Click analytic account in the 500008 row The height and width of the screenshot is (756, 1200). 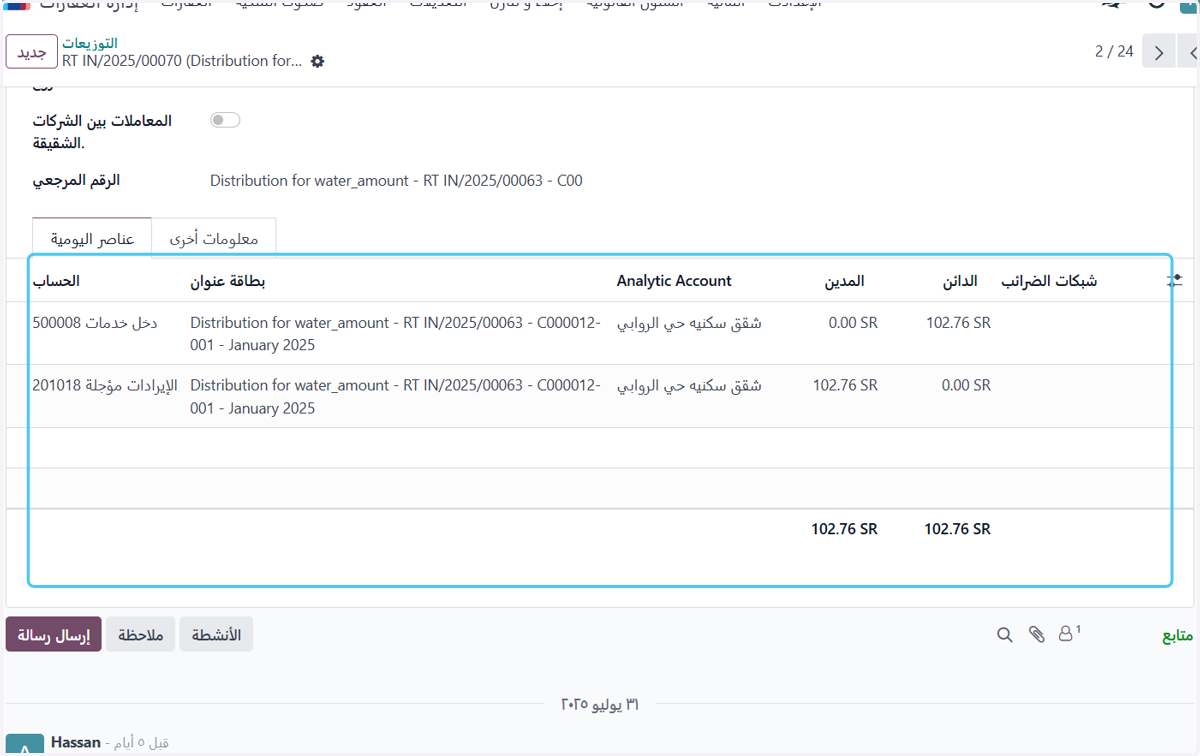tap(689, 323)
